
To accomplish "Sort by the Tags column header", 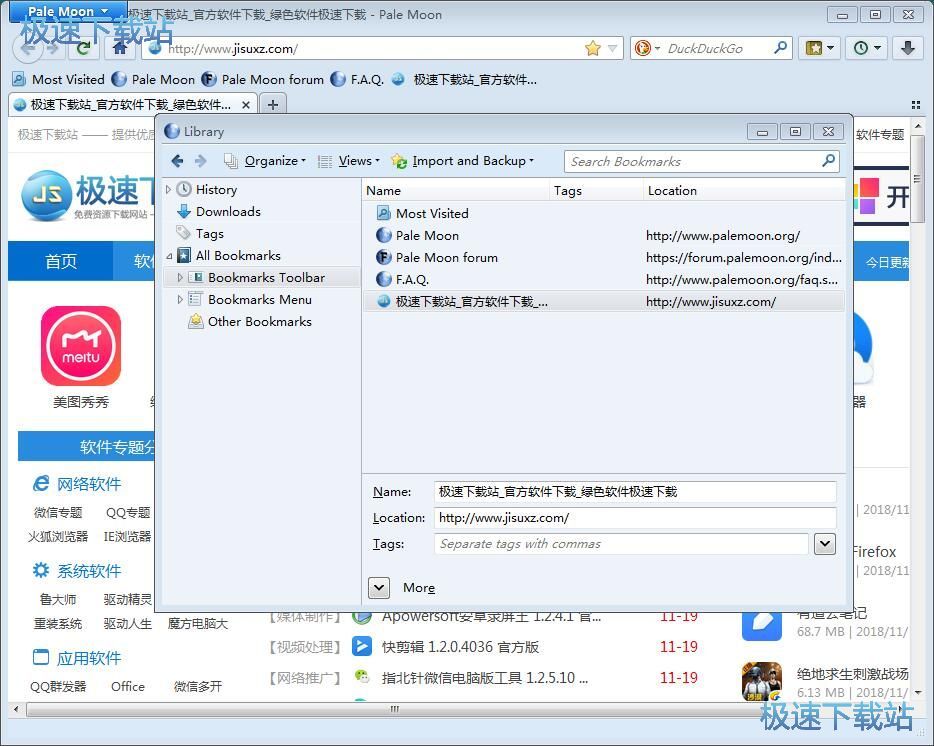I will pos(596,191).
